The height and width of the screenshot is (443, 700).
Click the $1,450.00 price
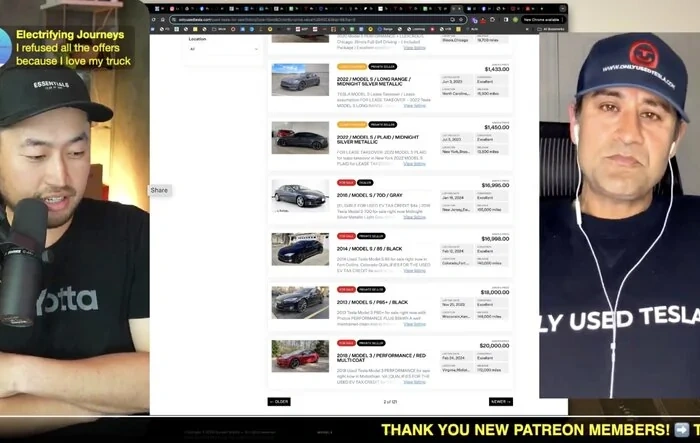496,127
